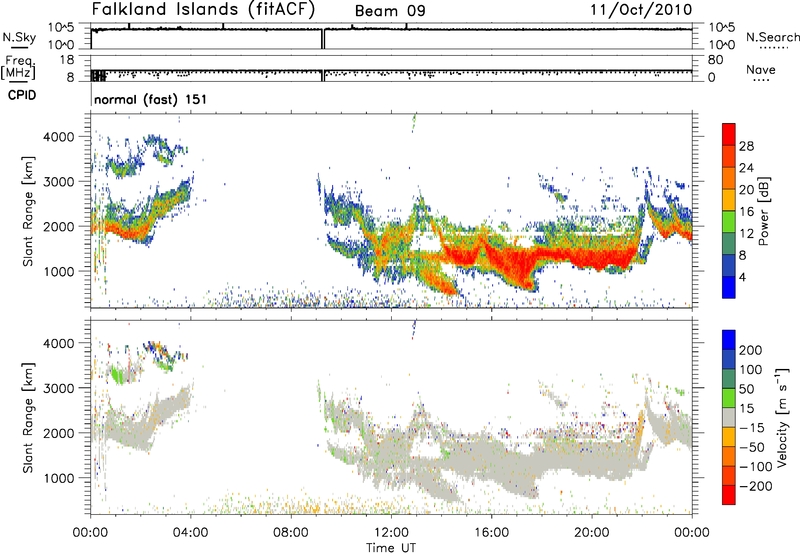Click the blue top segment of Velocity color bar

(729, 340)
